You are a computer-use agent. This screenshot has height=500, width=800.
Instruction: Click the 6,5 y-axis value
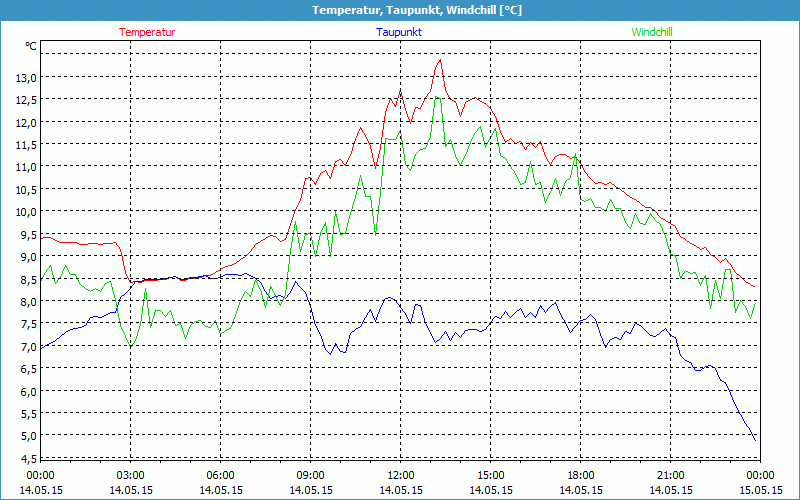click(28, 368)
